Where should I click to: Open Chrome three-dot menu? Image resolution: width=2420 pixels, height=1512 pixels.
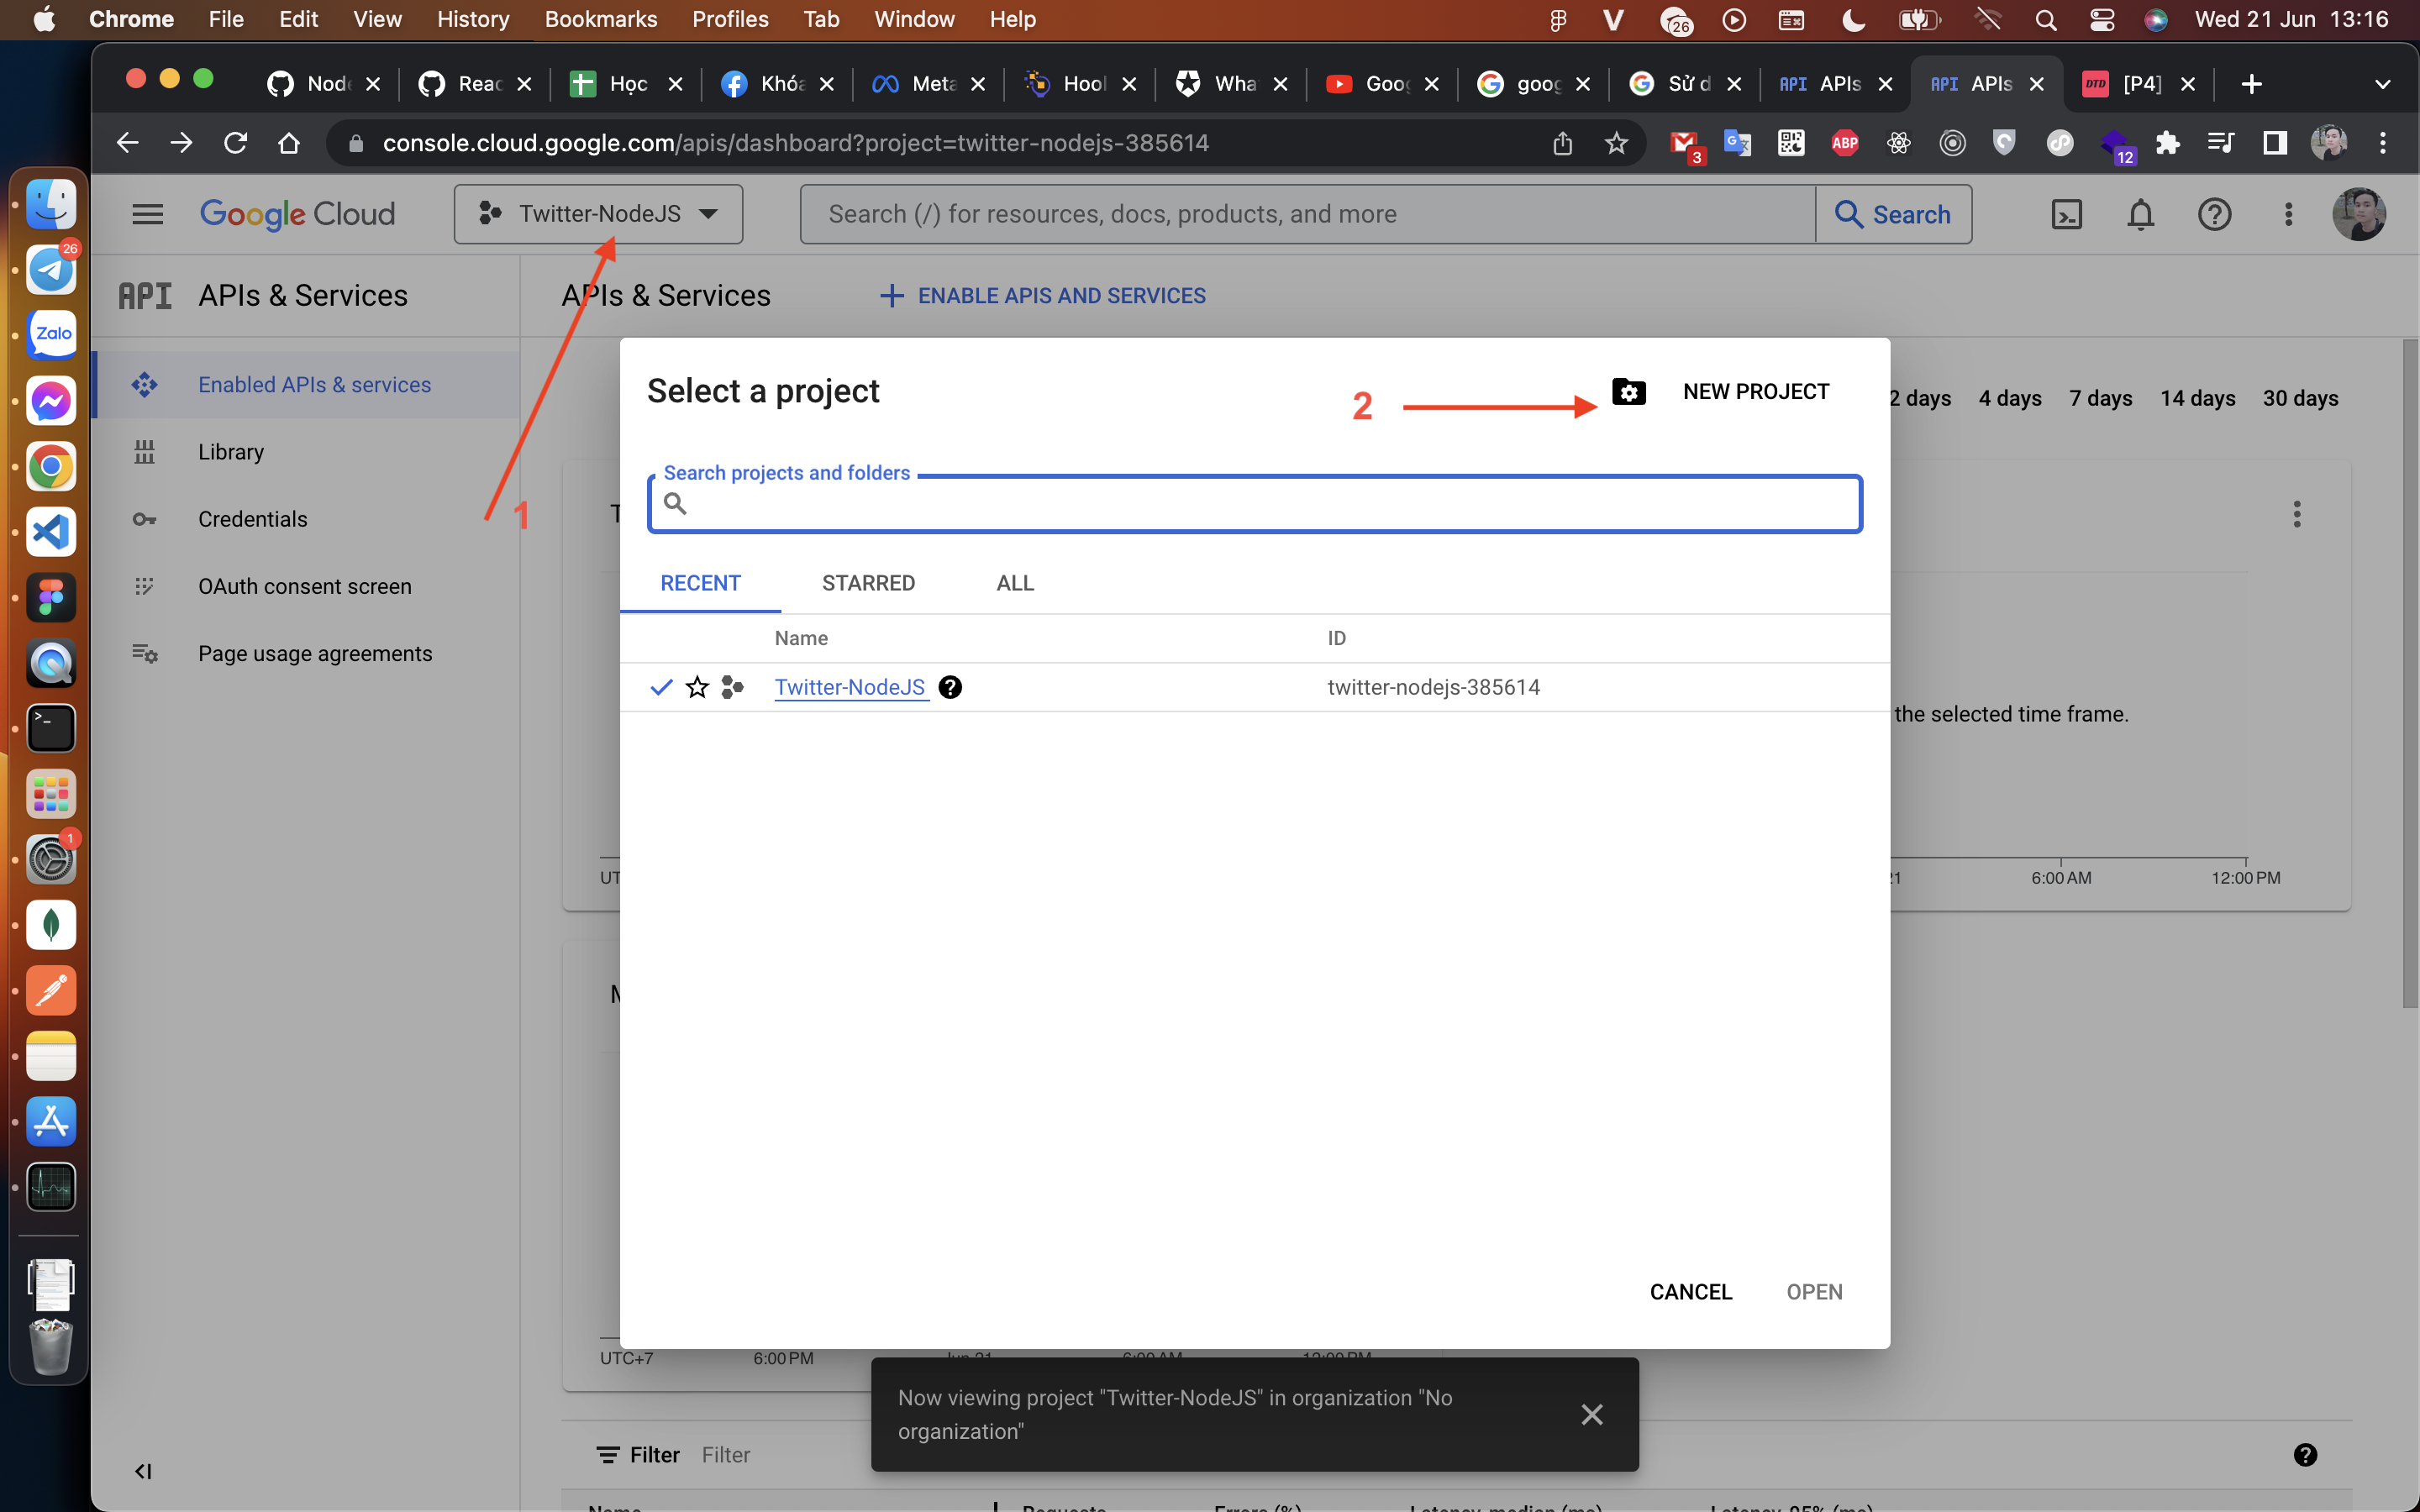pos(2383,143)
